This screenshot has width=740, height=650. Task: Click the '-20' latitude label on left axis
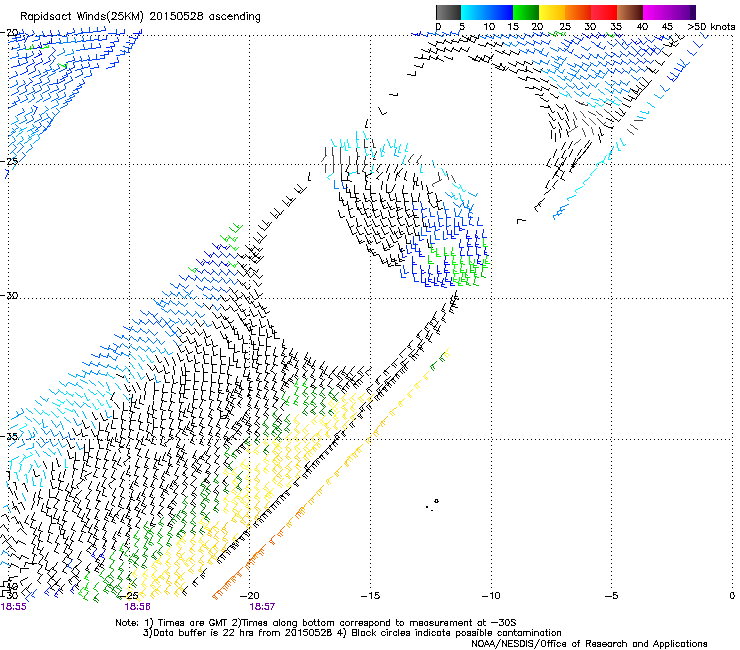click(9, 33)
